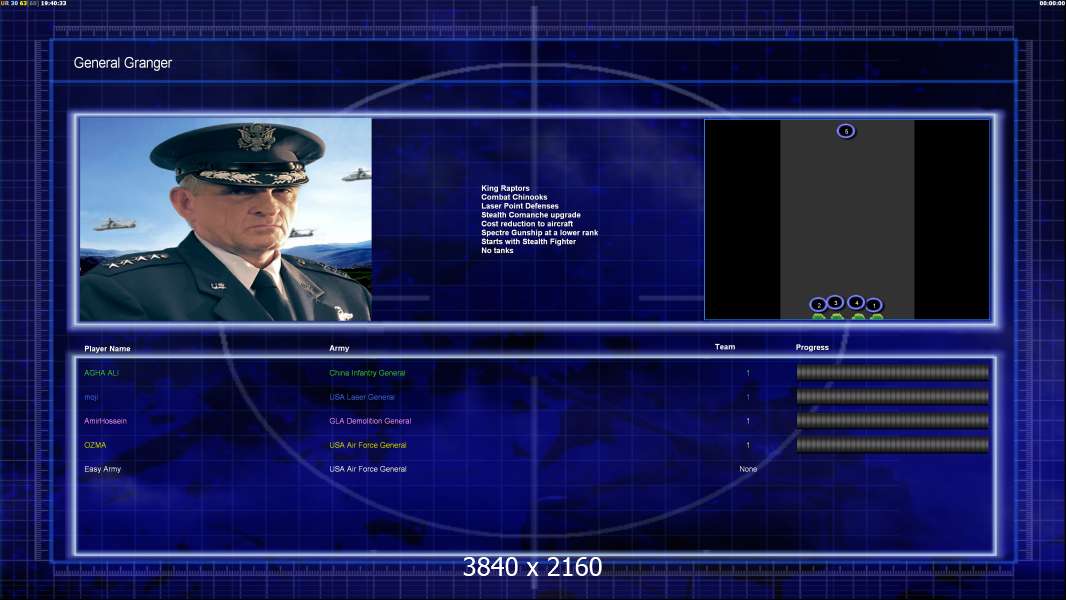Click the 'Combat Chinooks' feature line

click(514, 197)
